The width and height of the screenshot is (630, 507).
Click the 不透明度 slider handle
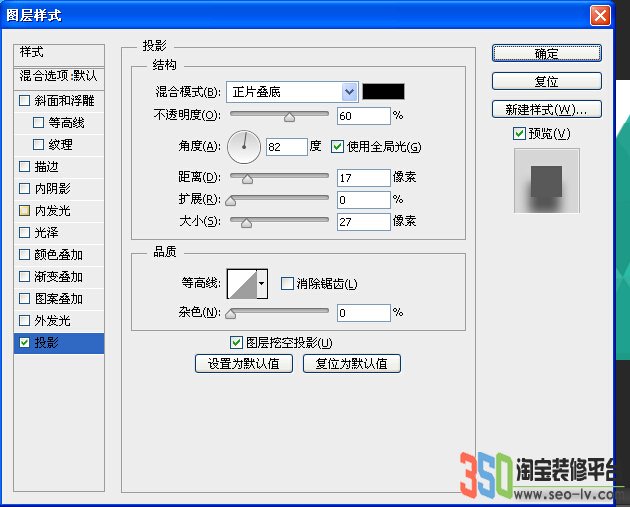point(289,117)
